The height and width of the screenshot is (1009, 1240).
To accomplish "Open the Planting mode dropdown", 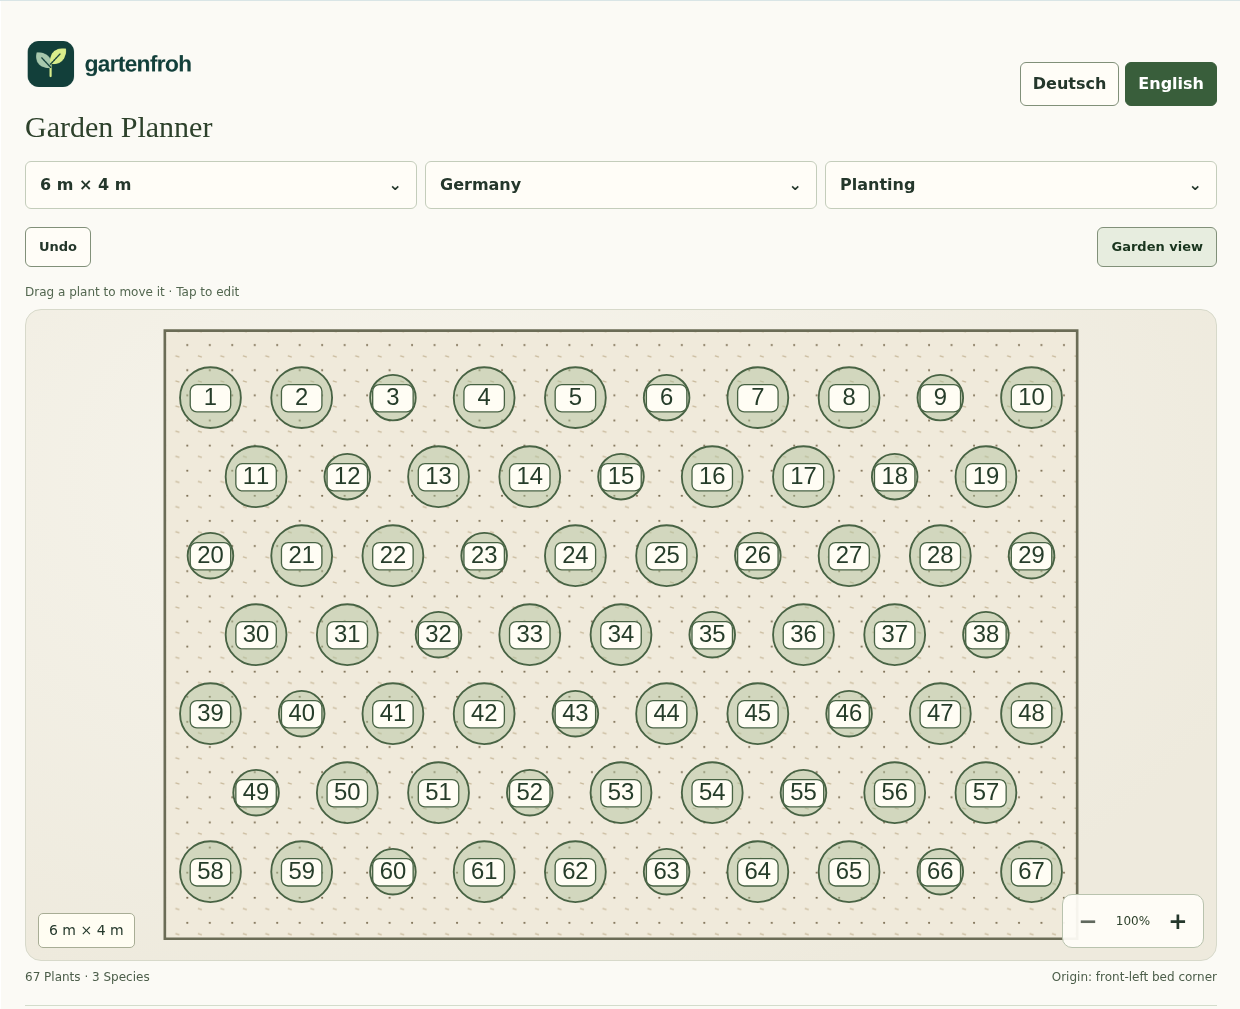I will [1021, 185].
